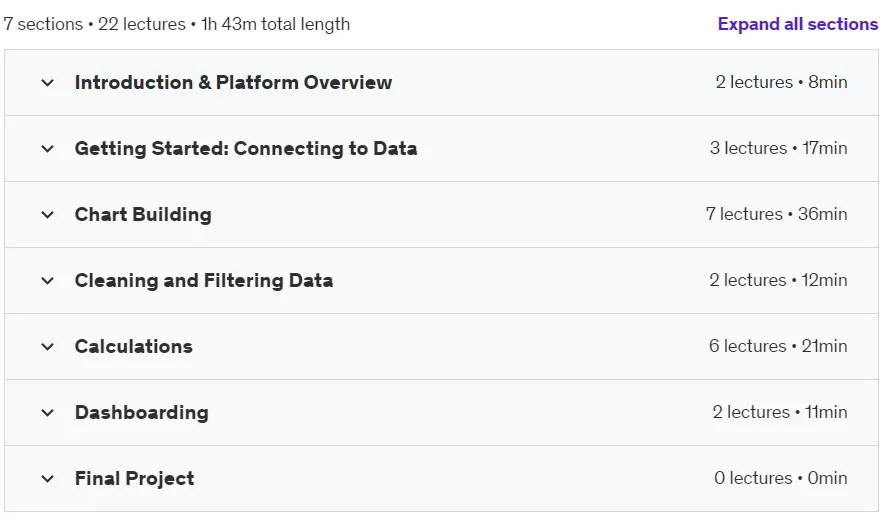Expand Dashboarding chevron arrow
884x517 pixels.
pyautogui.click(x=47, y=413)
